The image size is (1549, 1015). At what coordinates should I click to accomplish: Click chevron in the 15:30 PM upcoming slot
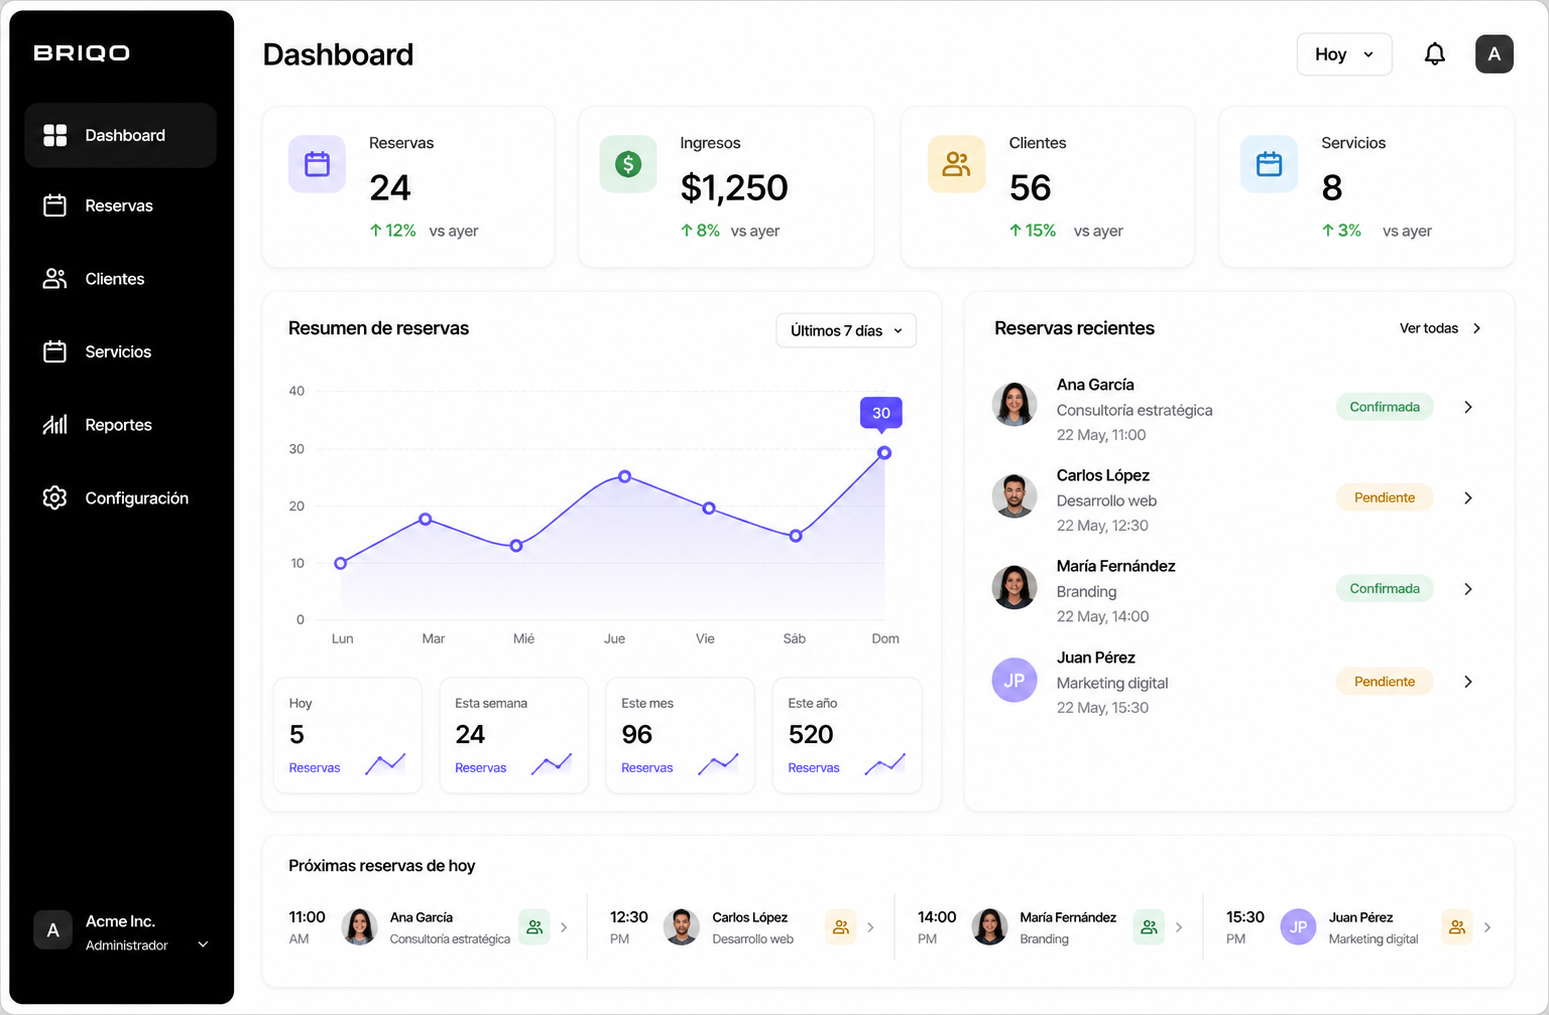(x=1487, y=928)
